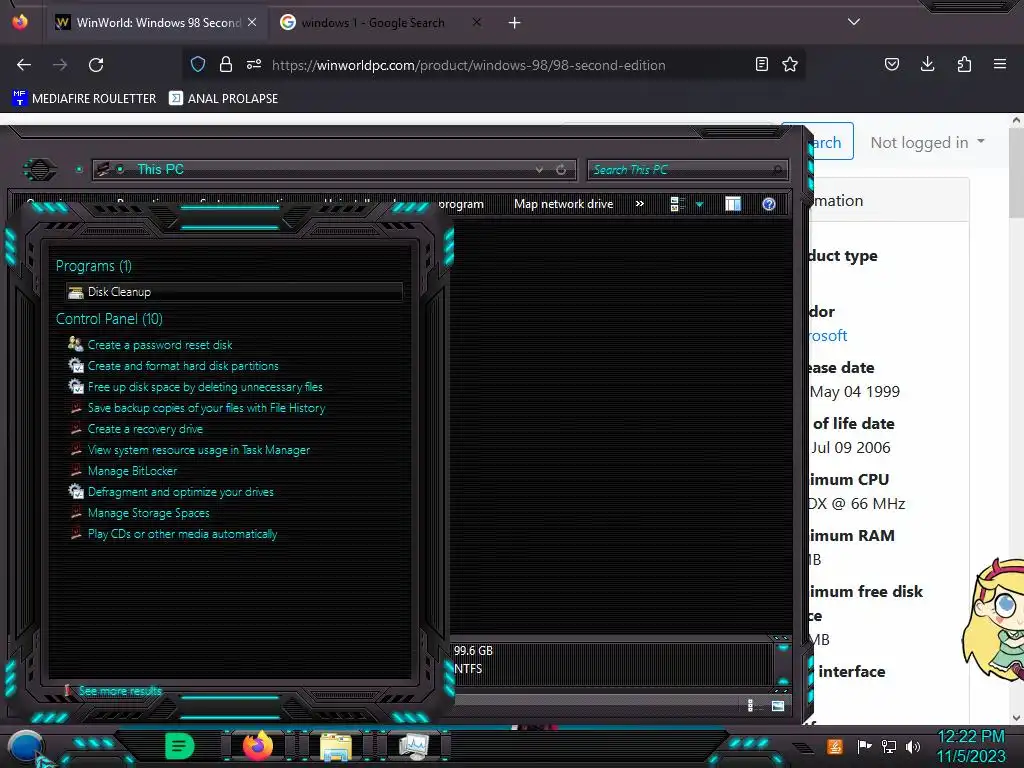The image size is (1024, 768).
Task: Open File Explorer from the taskbar
Action: tap(336, 746)
